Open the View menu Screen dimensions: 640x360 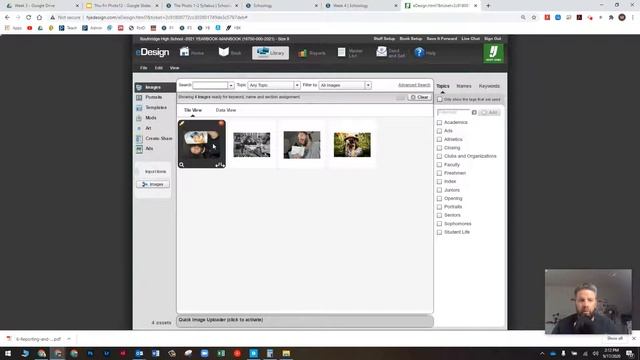[x=175, y=68]
